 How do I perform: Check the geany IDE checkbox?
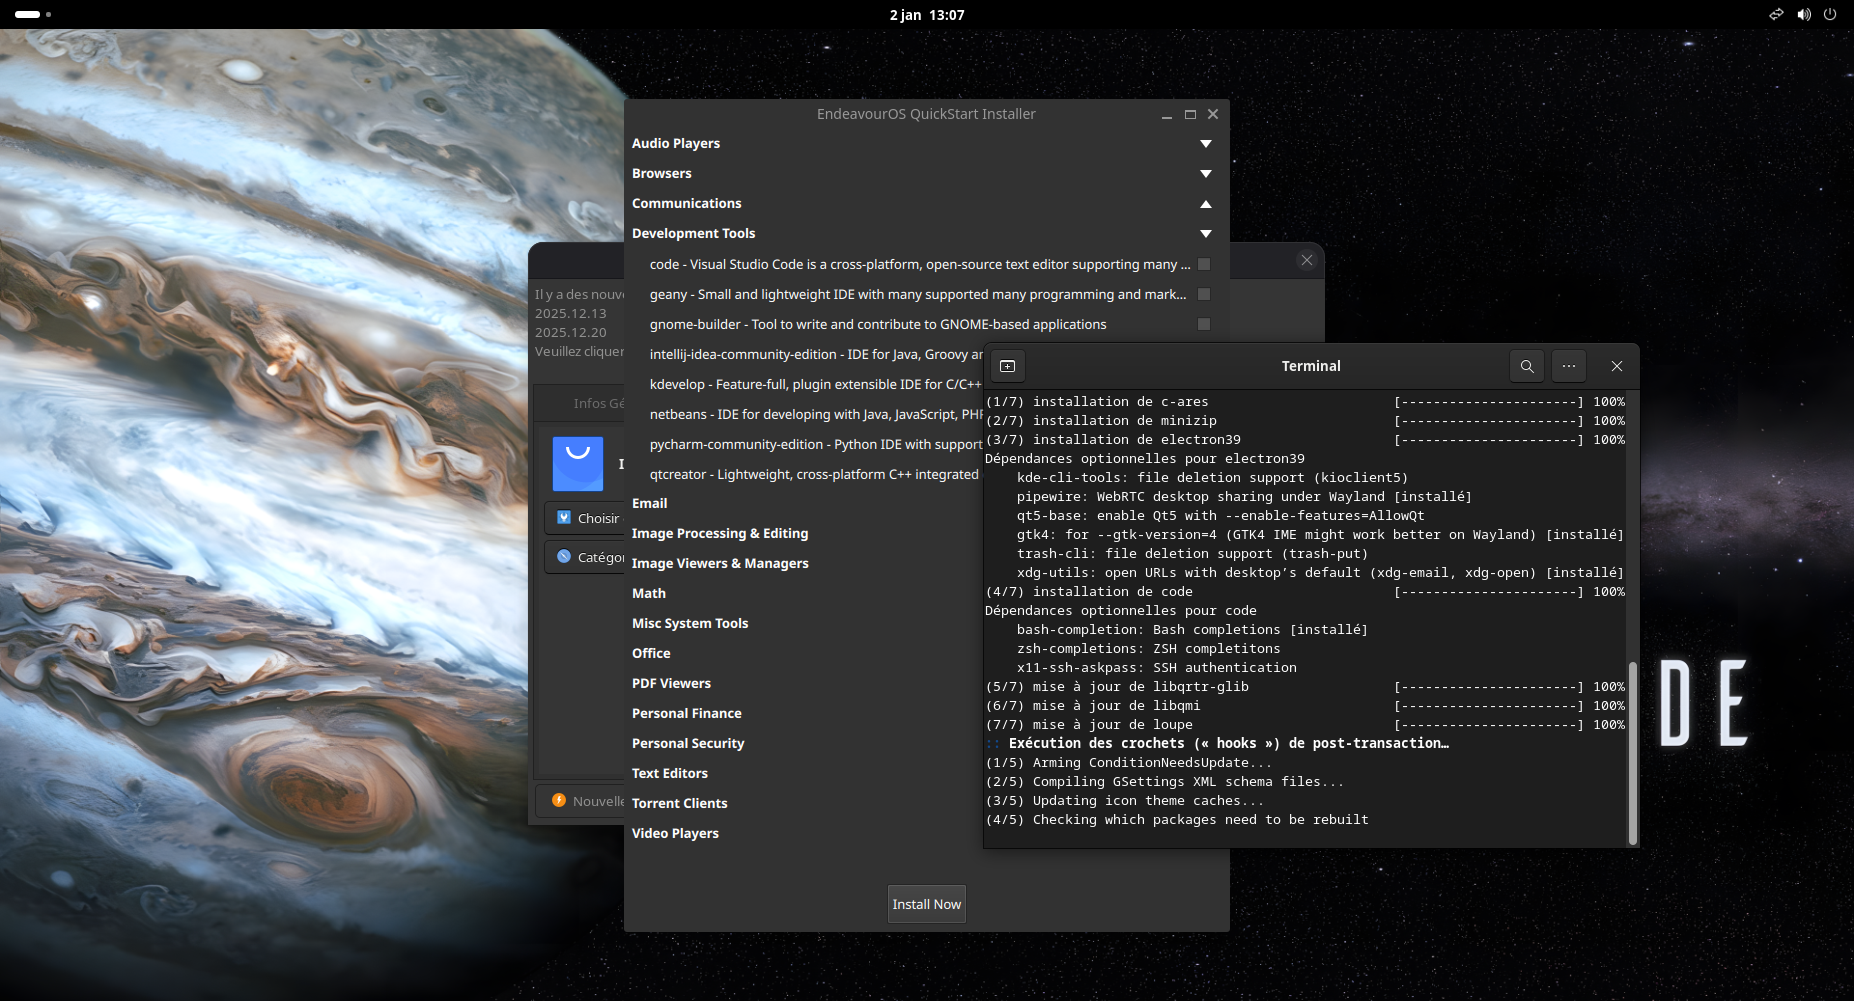pyautogui.click(x=1204, y=294)
